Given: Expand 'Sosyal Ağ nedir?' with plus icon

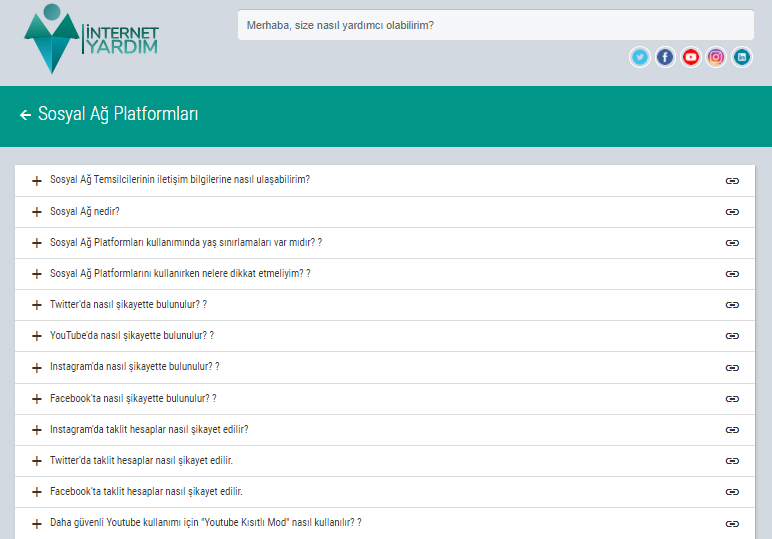Looking at the screenshot, I should click(x=36, y=212).
